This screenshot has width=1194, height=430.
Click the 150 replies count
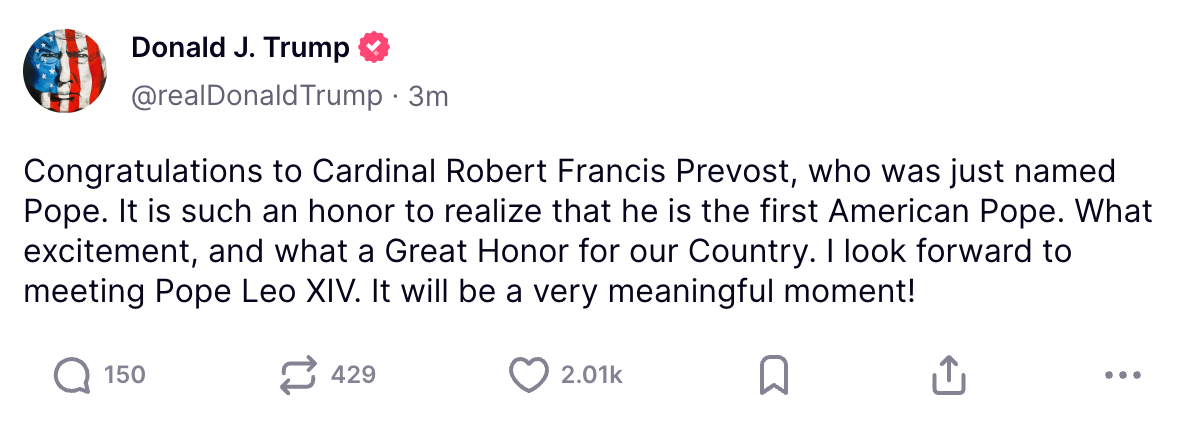(125, 376)
